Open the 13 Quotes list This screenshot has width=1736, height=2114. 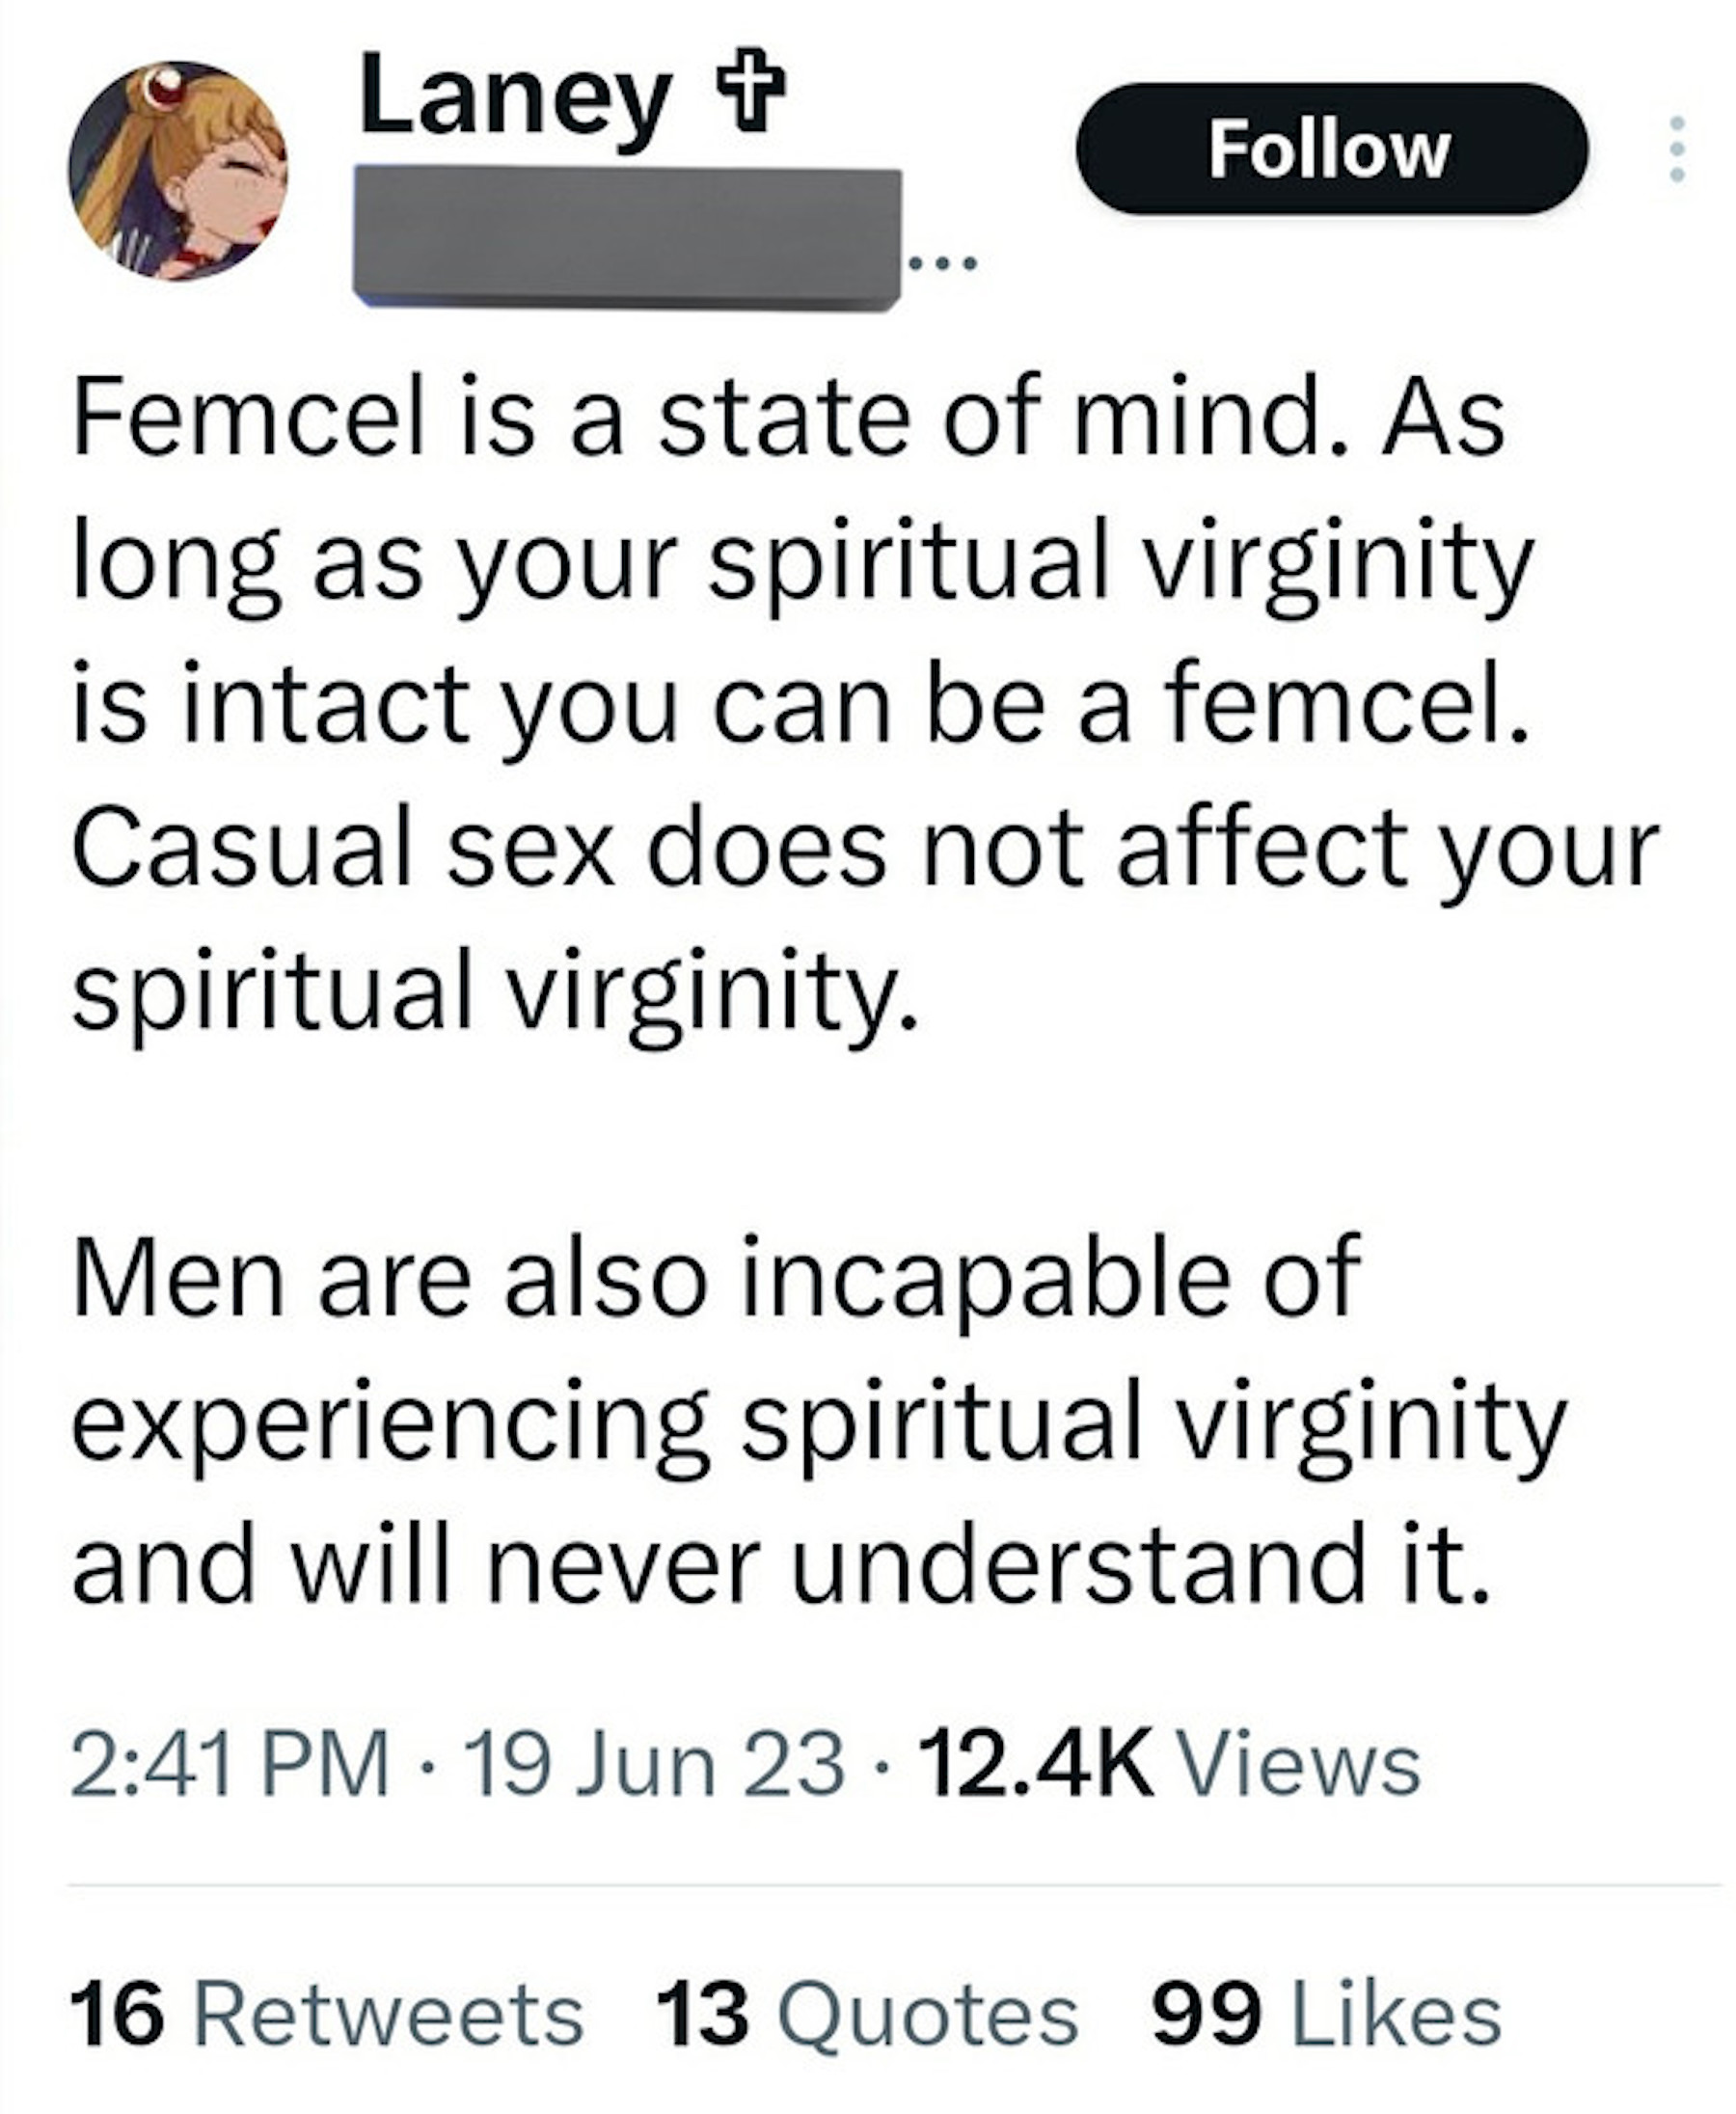(867, 2014)
